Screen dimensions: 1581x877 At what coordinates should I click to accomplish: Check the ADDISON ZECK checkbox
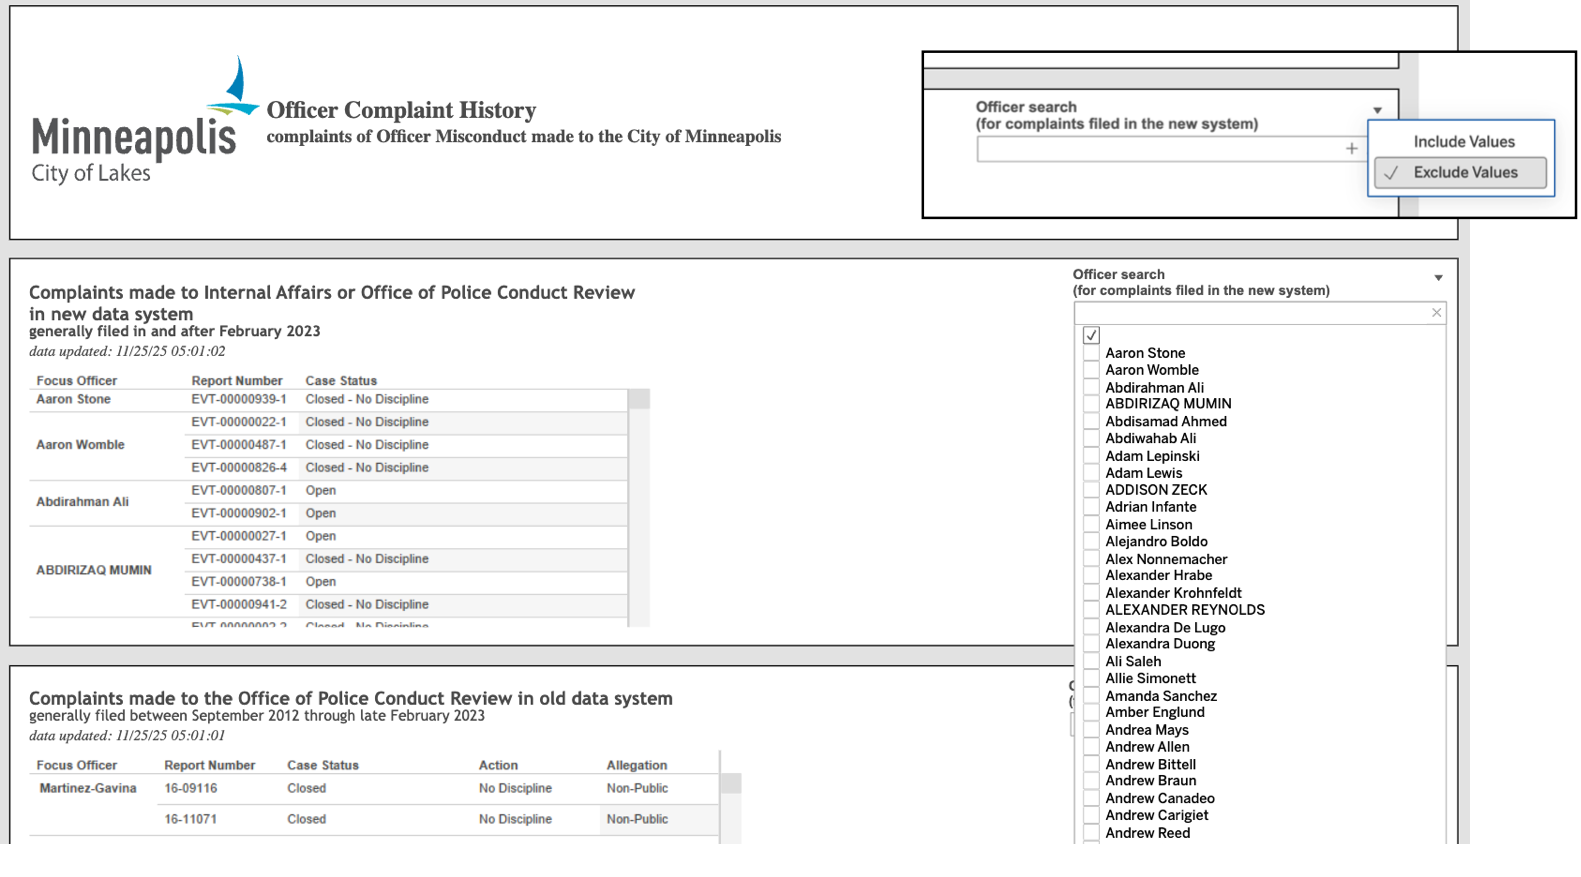tap(1091, 491)
